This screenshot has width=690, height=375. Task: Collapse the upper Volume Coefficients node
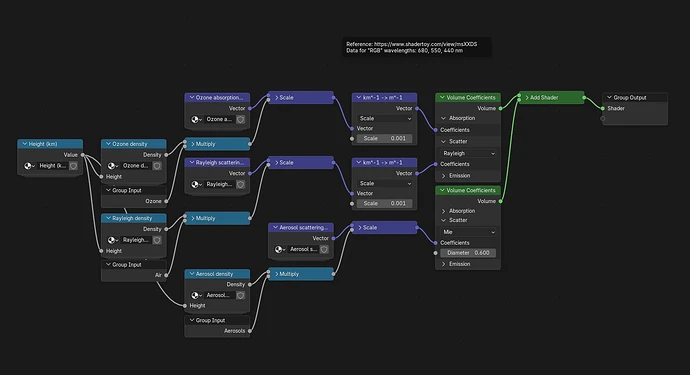click(443, 97)
